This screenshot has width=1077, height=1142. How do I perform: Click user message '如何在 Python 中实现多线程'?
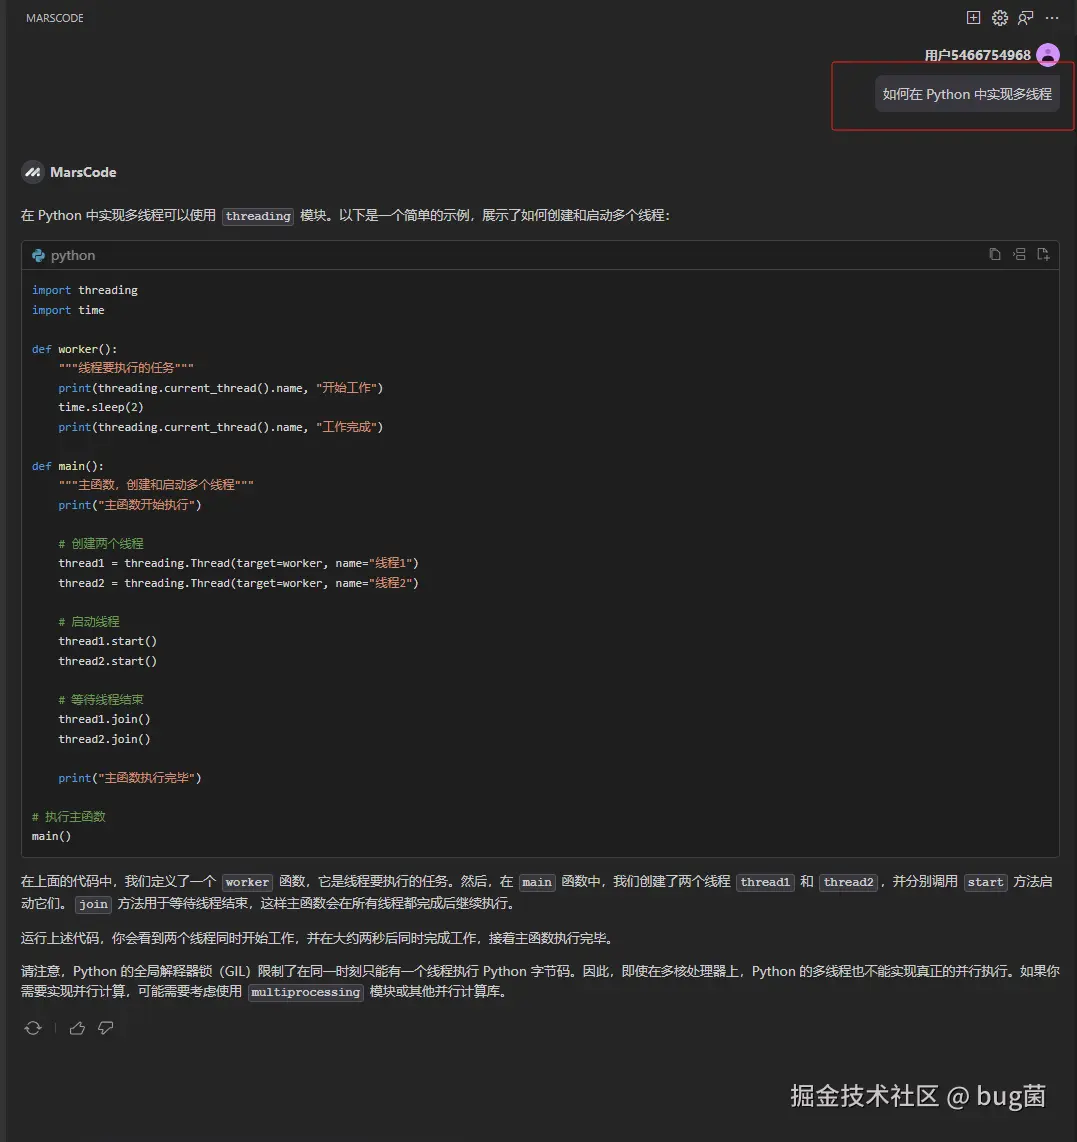967,94
